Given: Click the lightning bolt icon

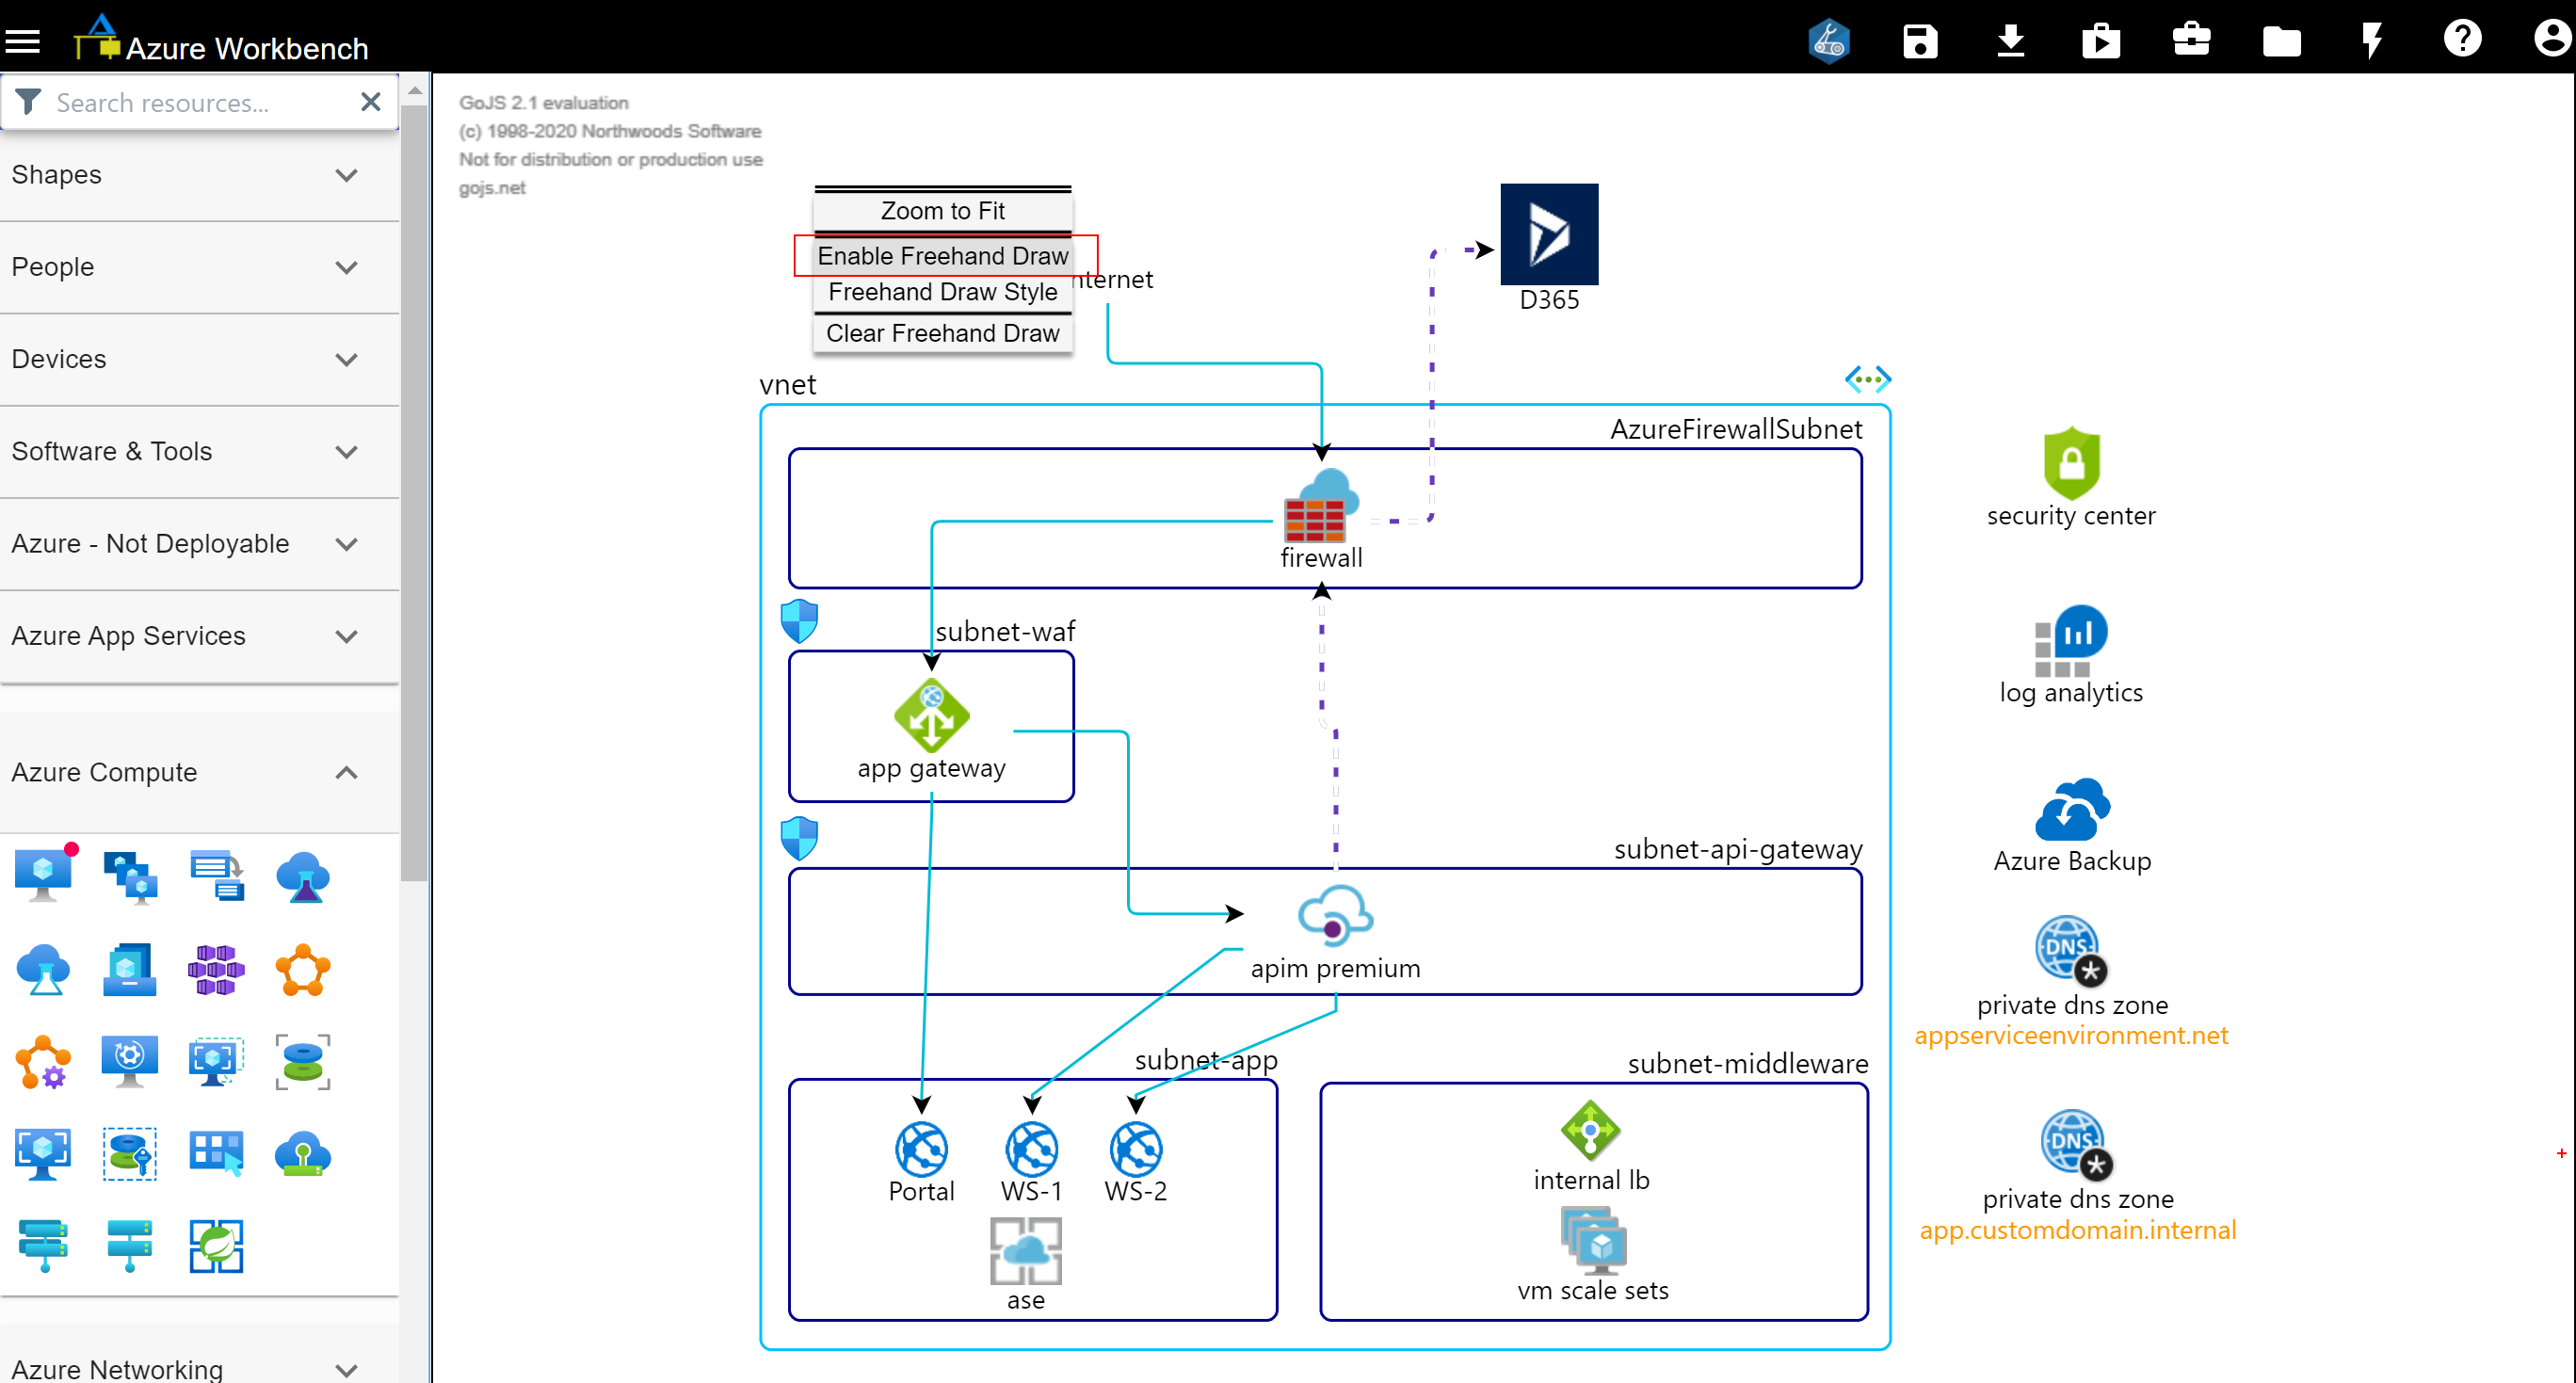Looking at the screenshot, I should pyautogui.click(x=2371, y=41).
